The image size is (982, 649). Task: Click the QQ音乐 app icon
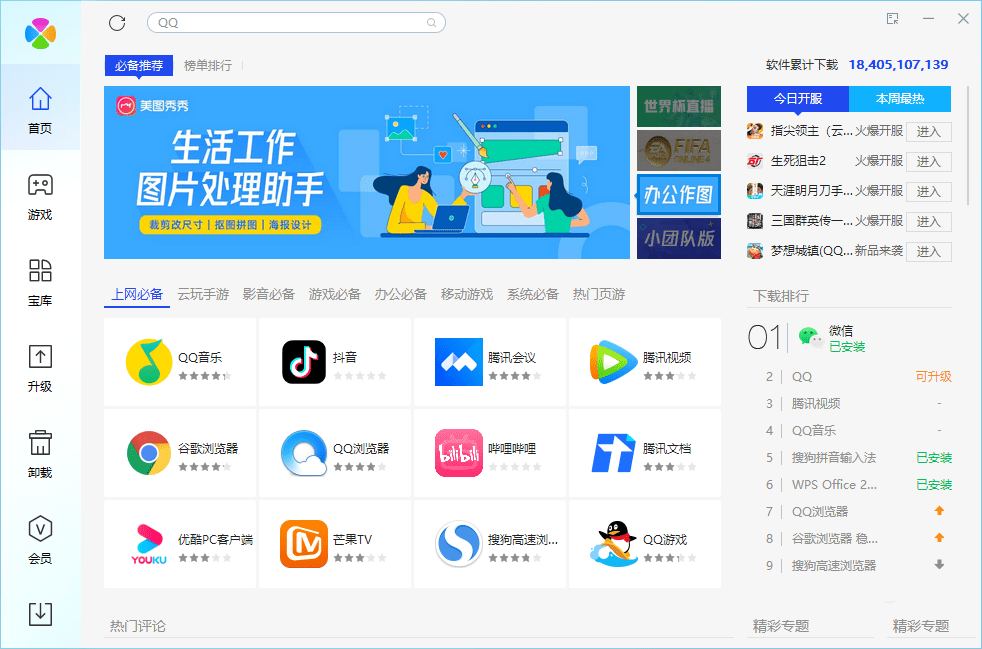click(x=149, y=362)
